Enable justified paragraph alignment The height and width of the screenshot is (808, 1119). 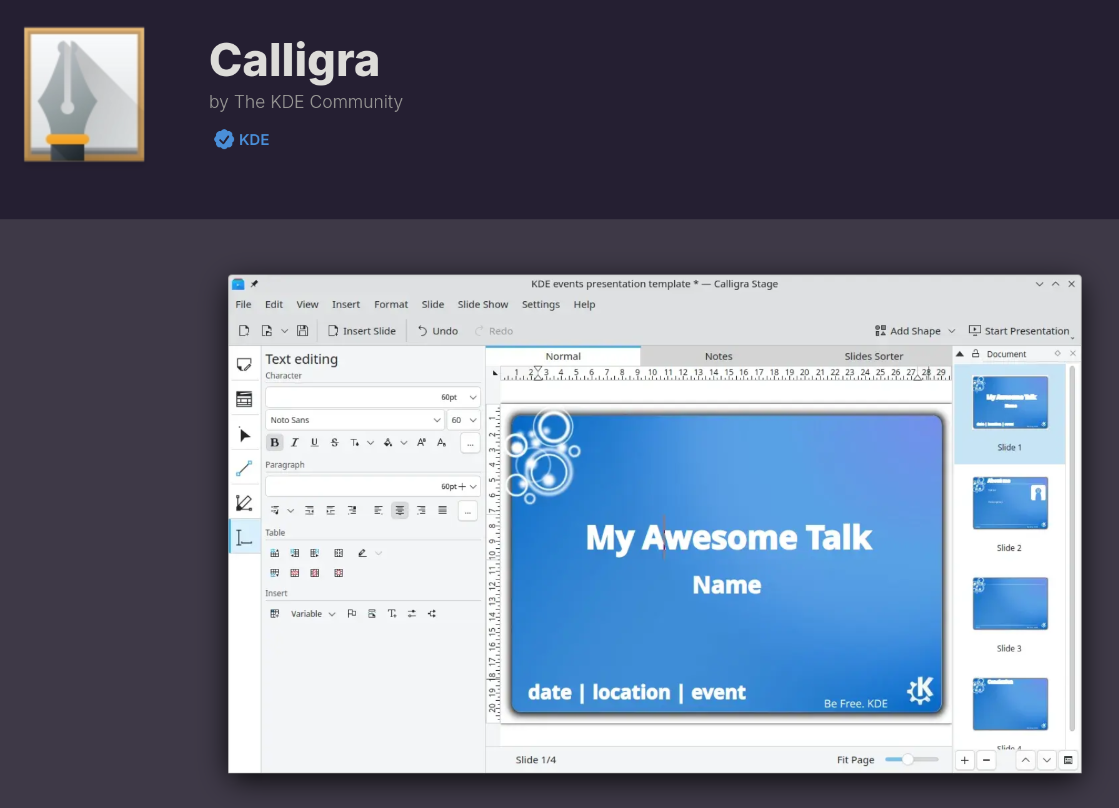[x=442, y=510]
